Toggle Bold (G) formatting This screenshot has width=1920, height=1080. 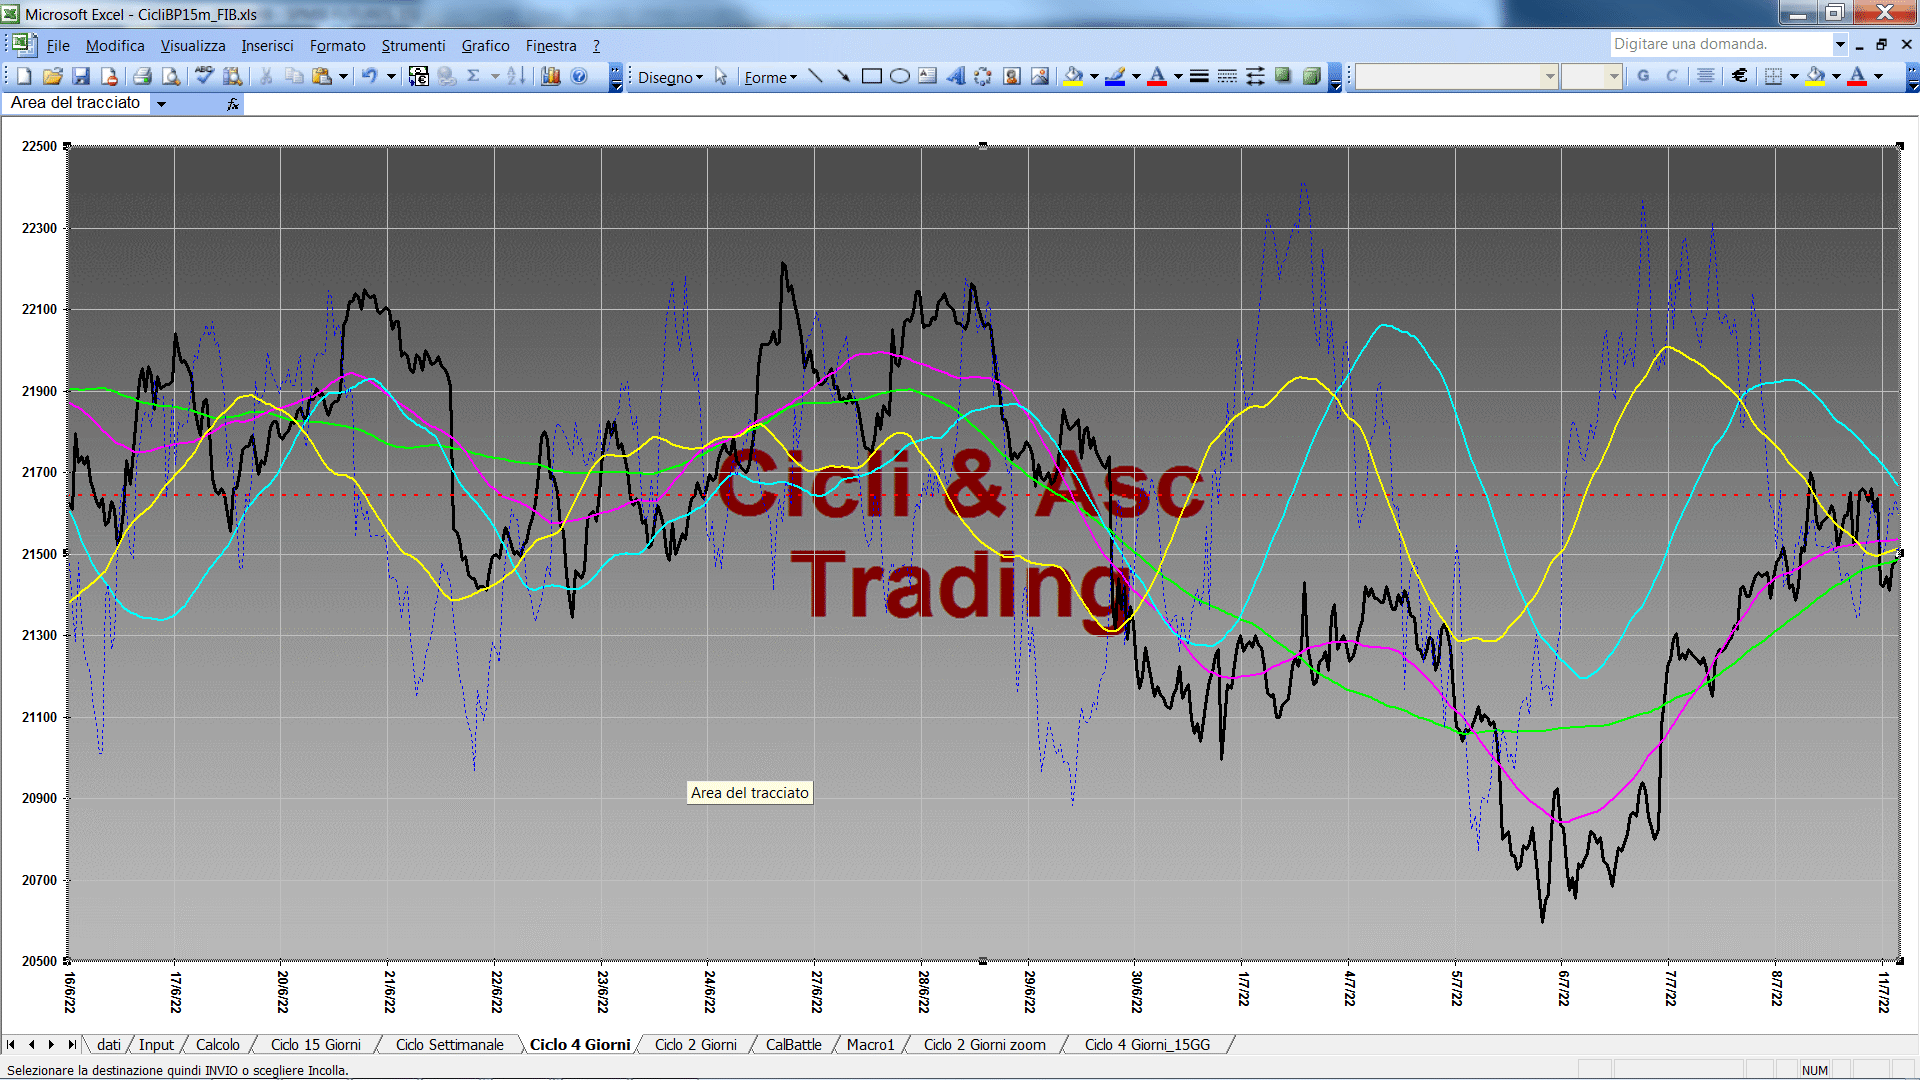tap(1643, 76)
